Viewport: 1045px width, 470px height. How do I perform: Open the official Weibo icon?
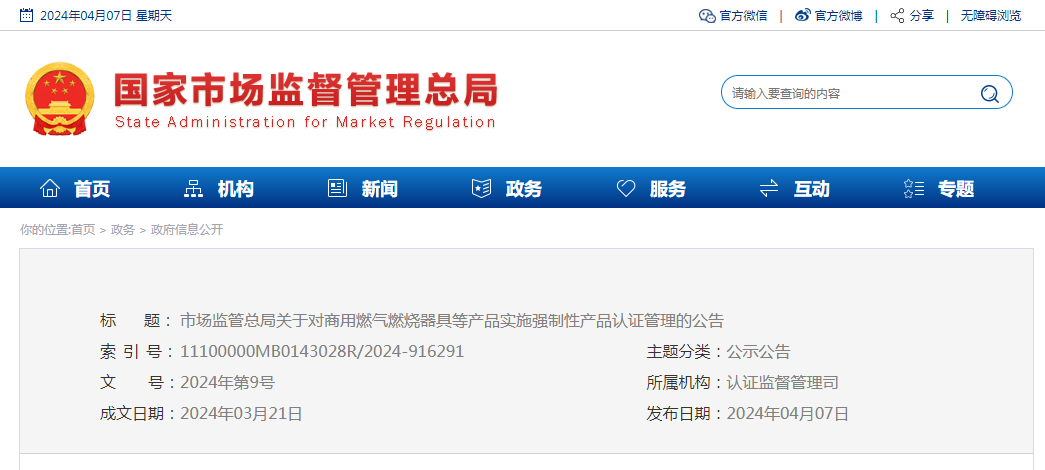(x=803, y=15)
